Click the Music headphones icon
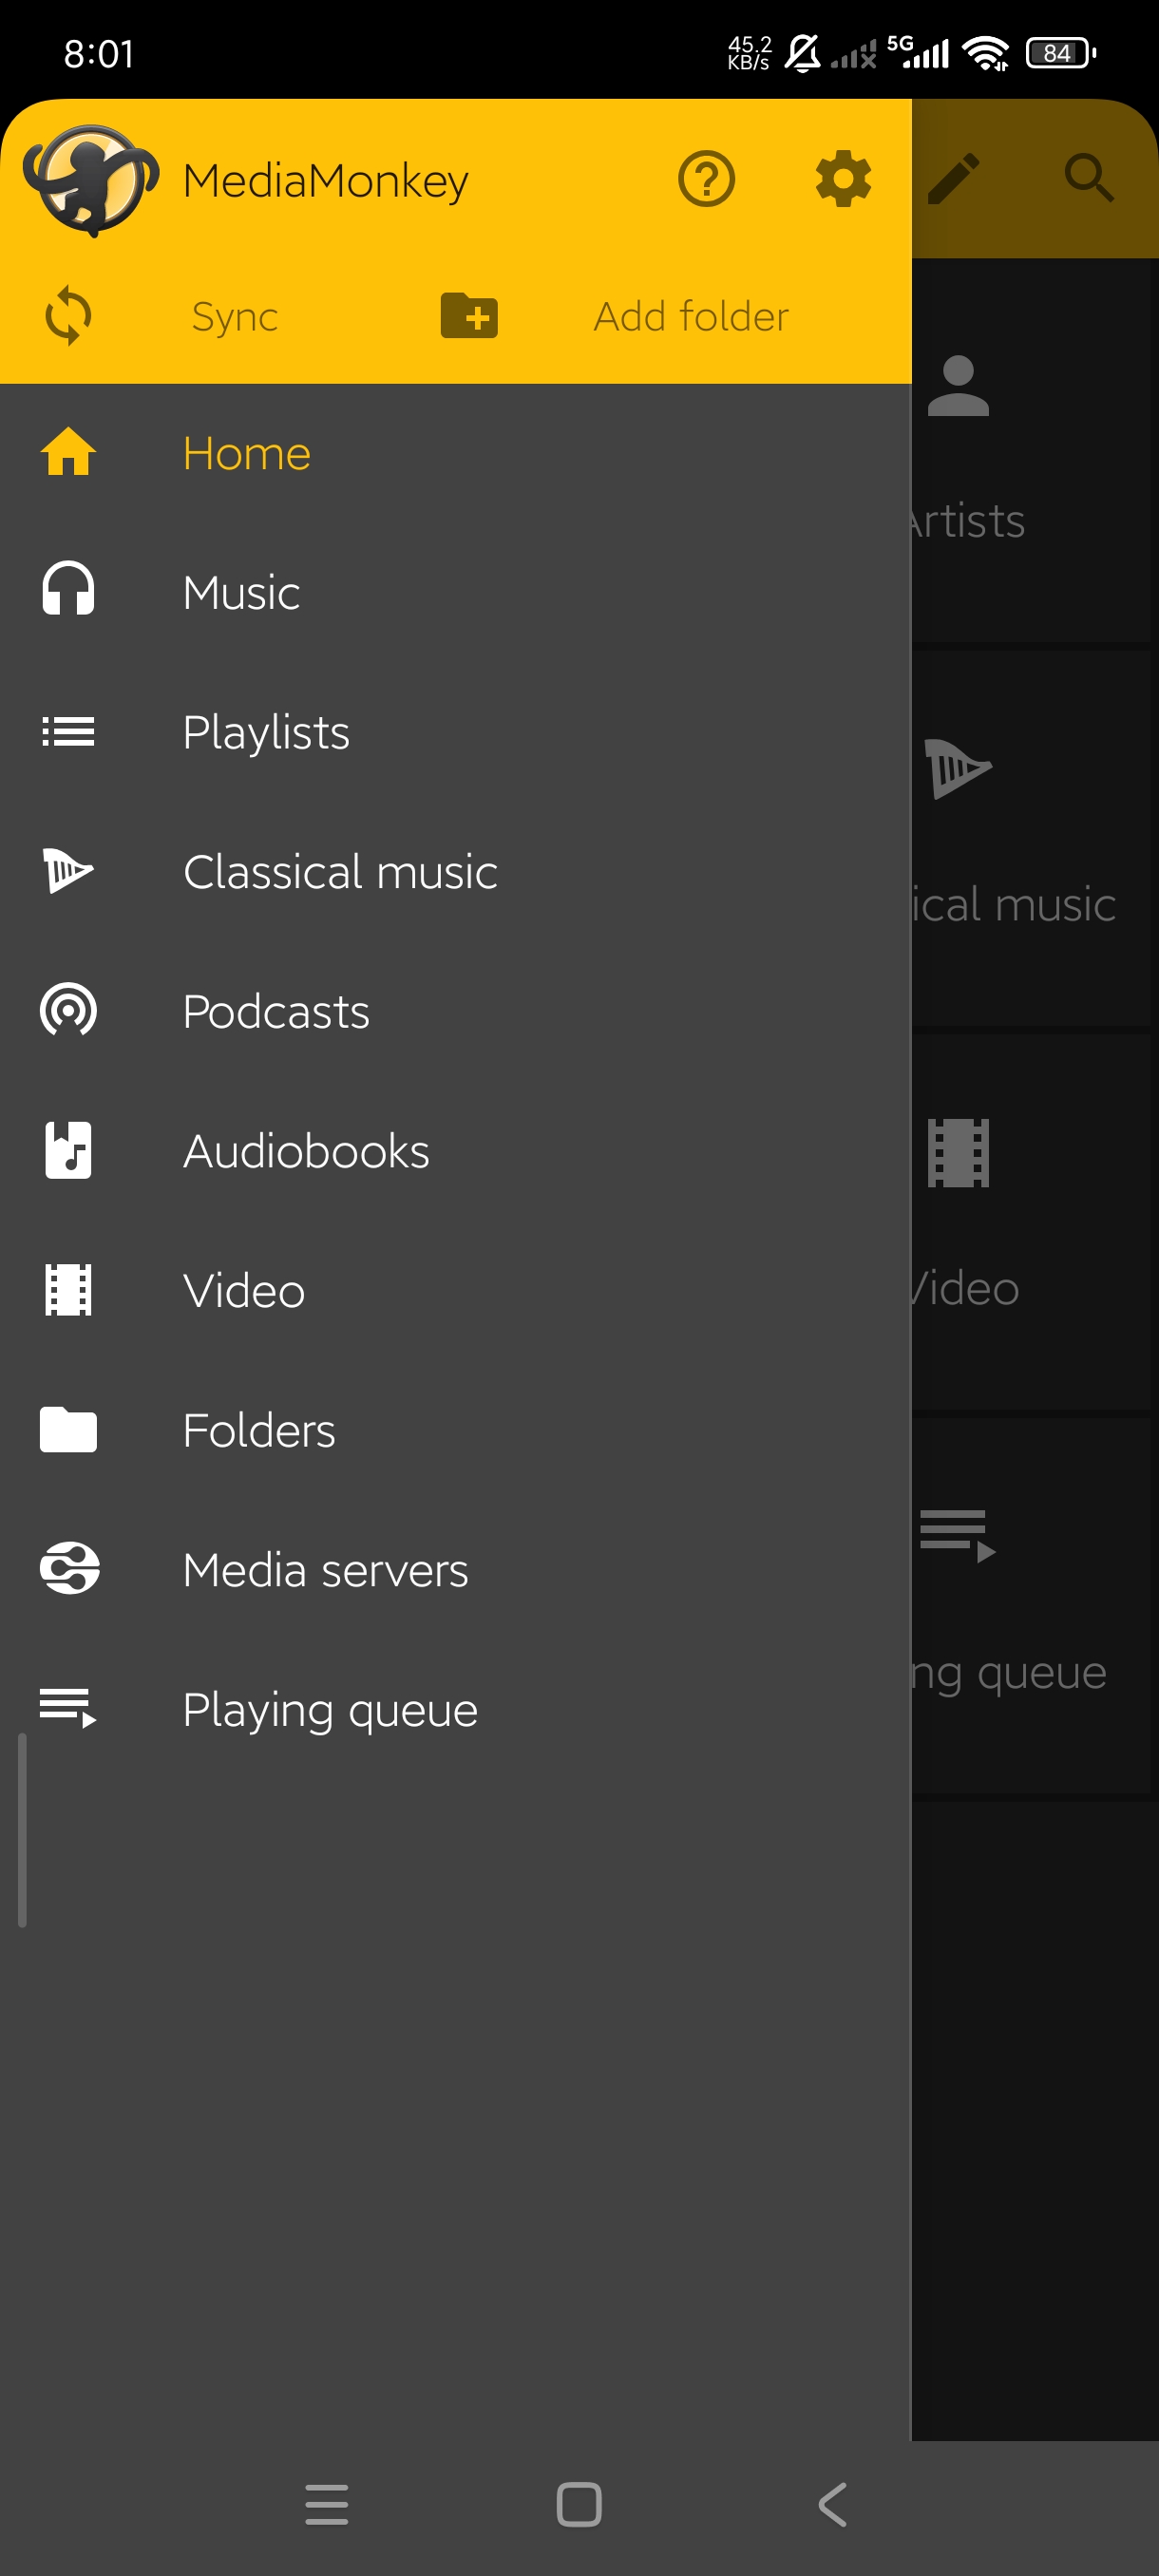 [x=68, y=589]
